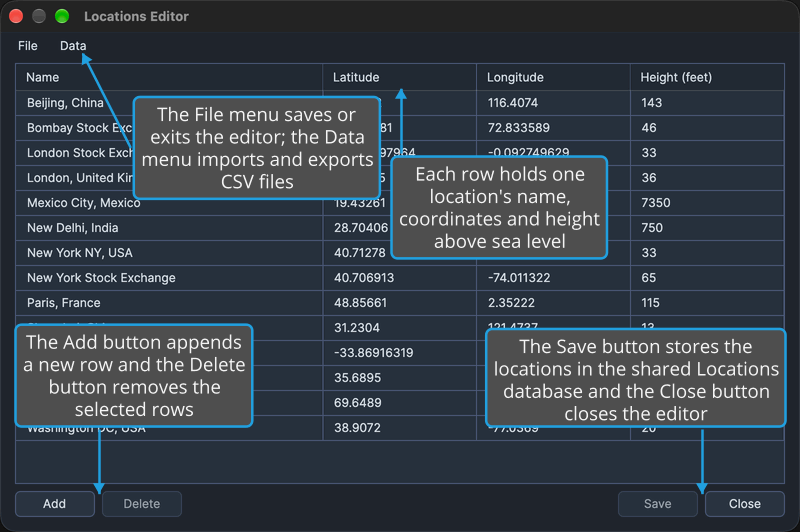Select the Mexico City, Mexico name cell
Viewport: 800px width, 532px height.
169,203
